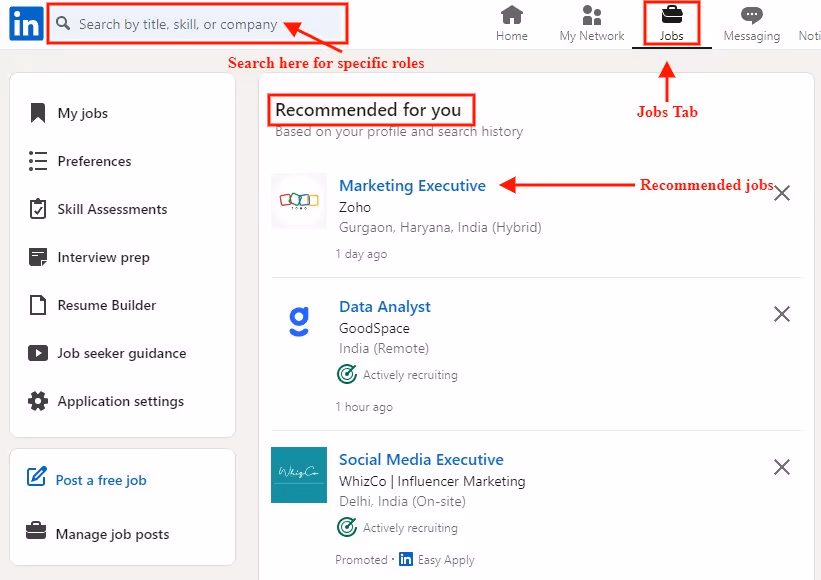Screen dimensions: 821x580
Task: Select the Jobs briefcase icon
Action: (670, 15)
